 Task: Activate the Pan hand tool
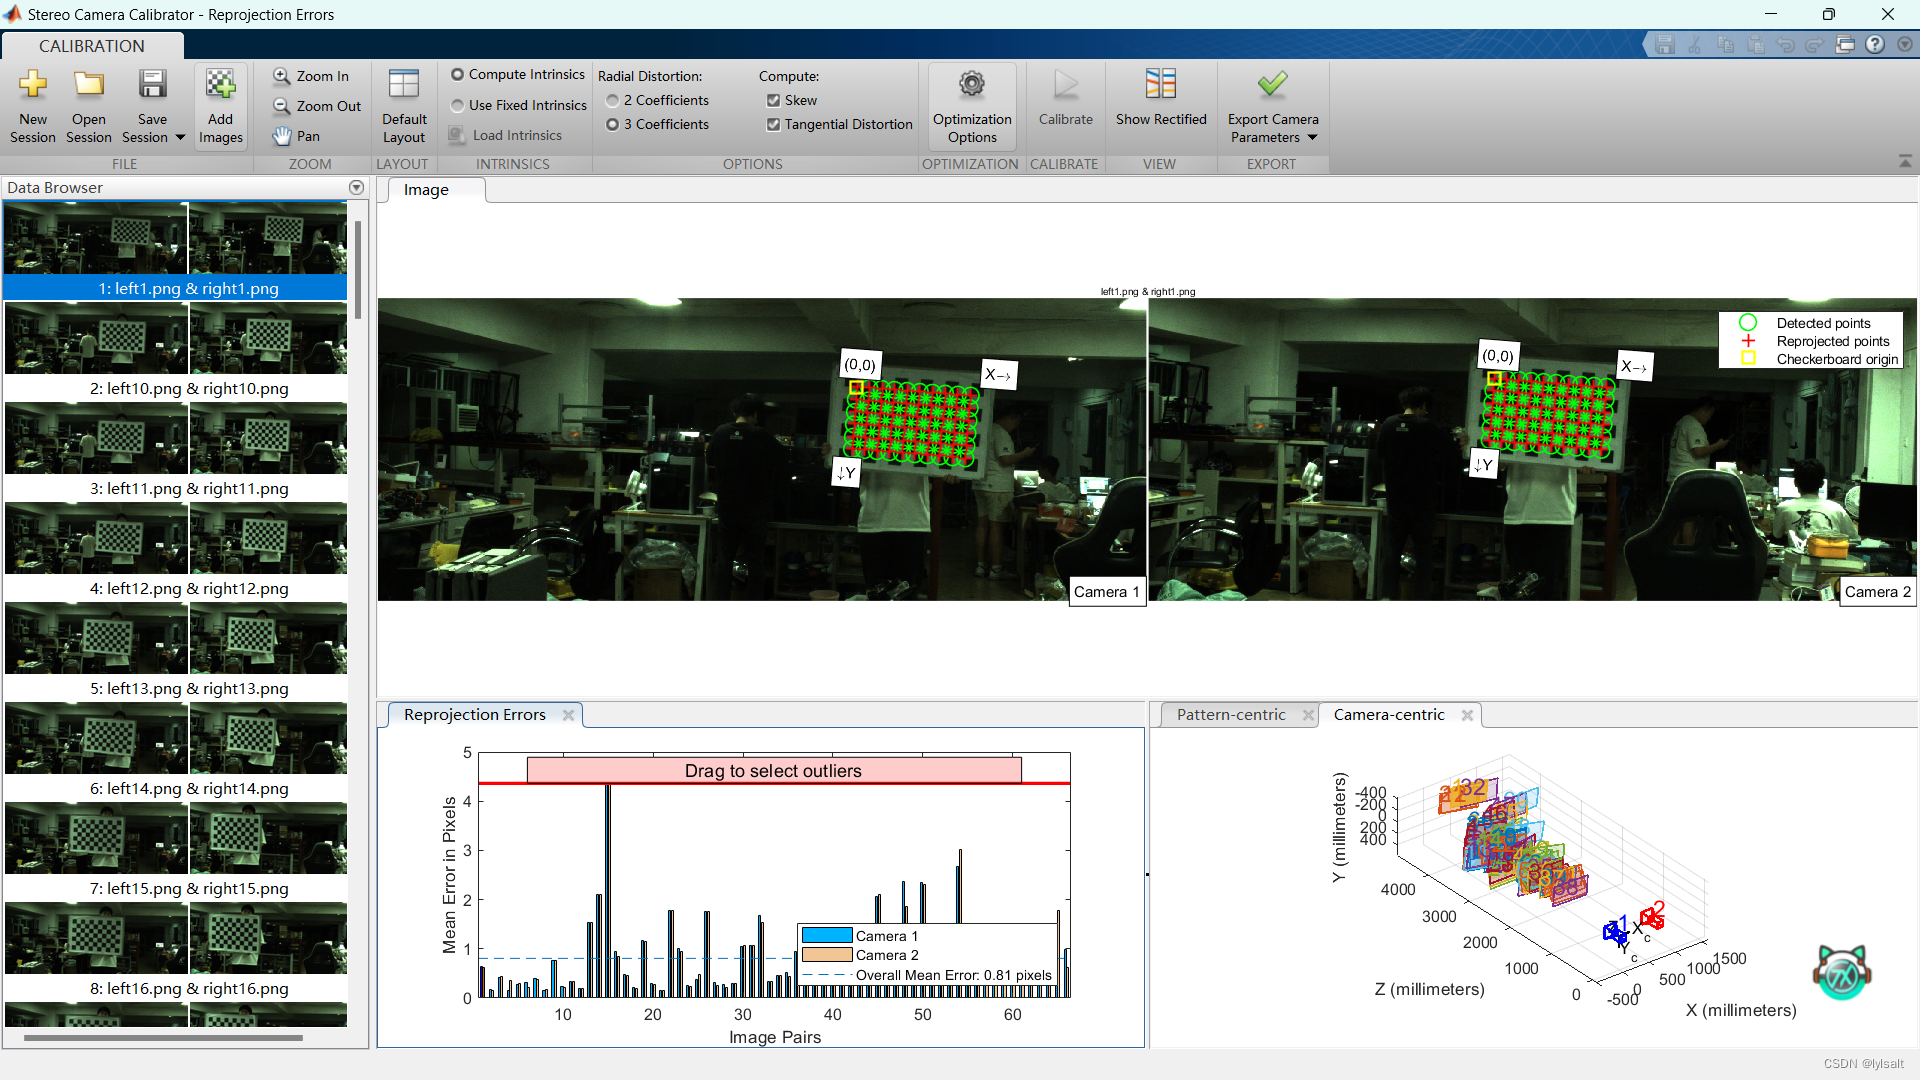pos(296,136)
